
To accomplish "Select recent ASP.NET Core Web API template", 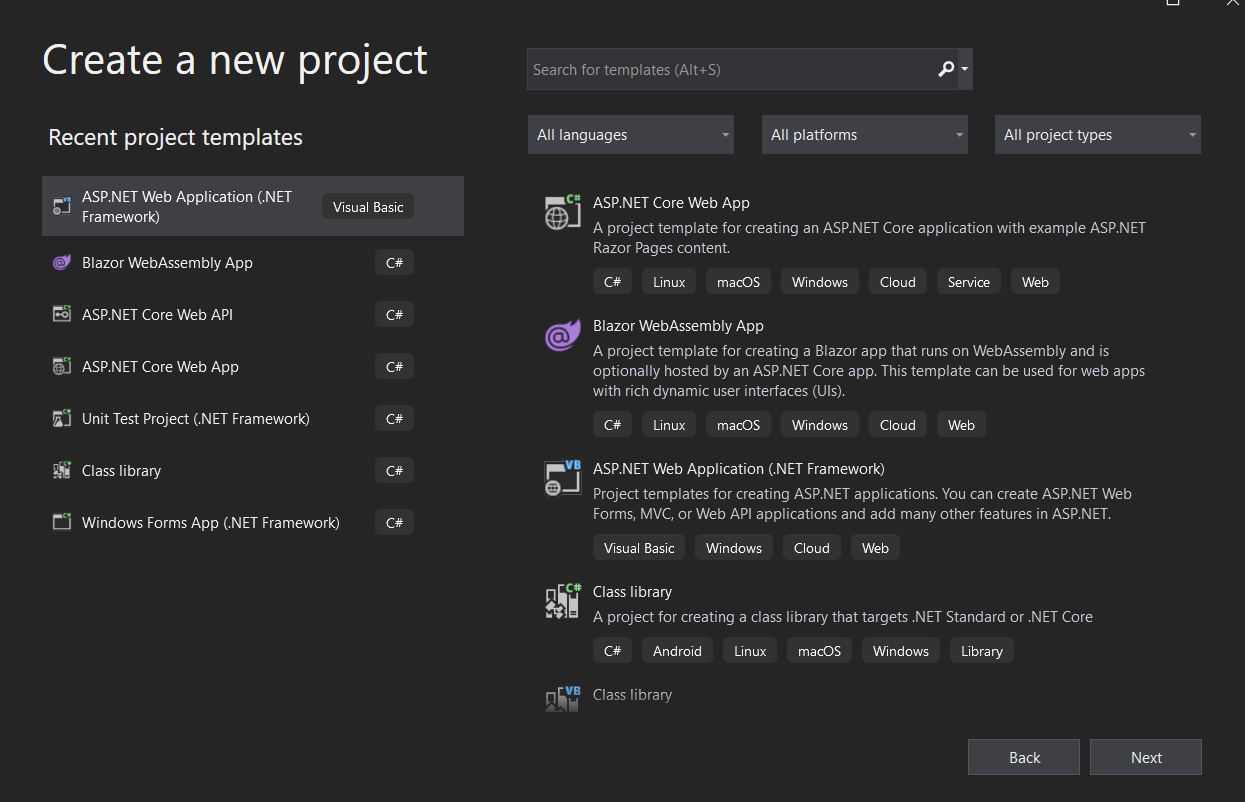I will point(253,314).
